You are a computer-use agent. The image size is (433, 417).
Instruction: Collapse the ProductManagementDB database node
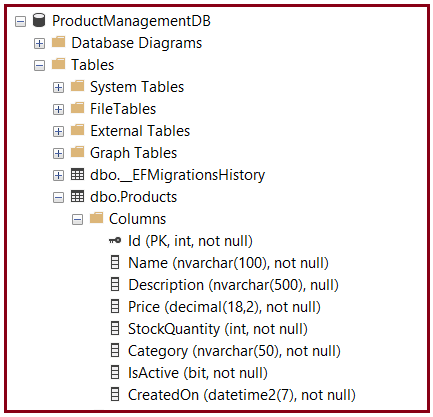pyautogui.click(x=20, y=22)
